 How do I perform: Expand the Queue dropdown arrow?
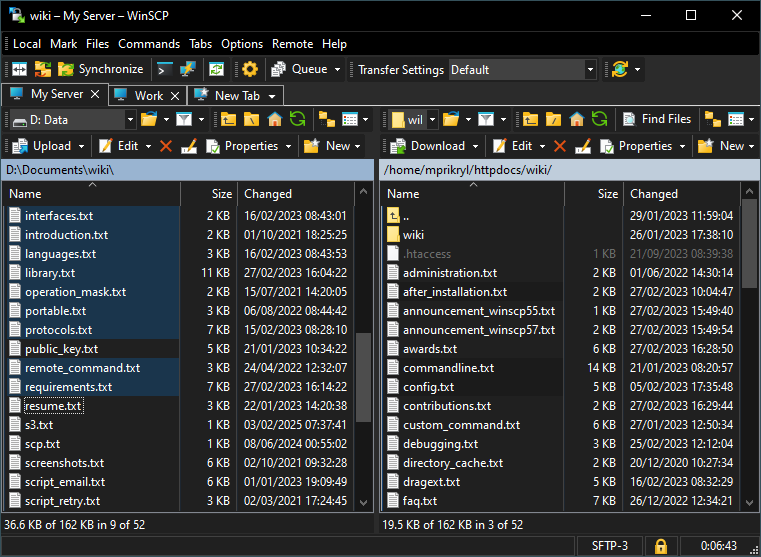[337, 70]
